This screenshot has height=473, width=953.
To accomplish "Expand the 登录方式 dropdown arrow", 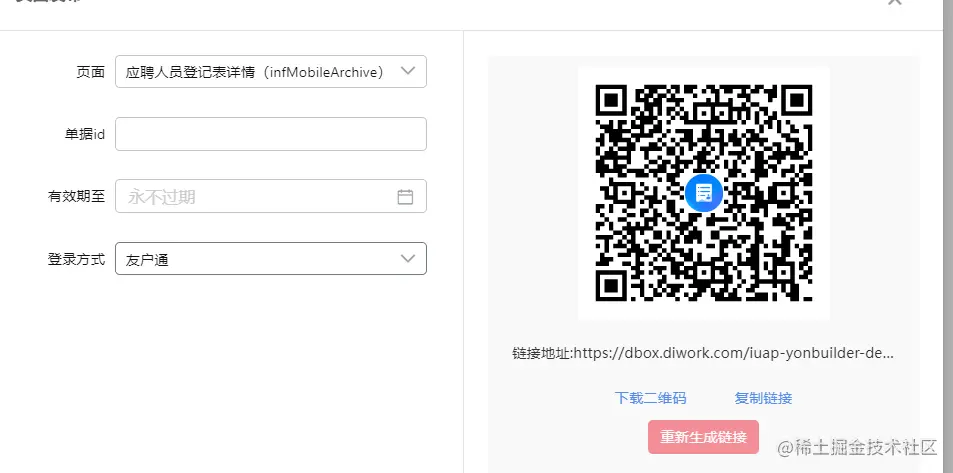I will pos(408,259).
